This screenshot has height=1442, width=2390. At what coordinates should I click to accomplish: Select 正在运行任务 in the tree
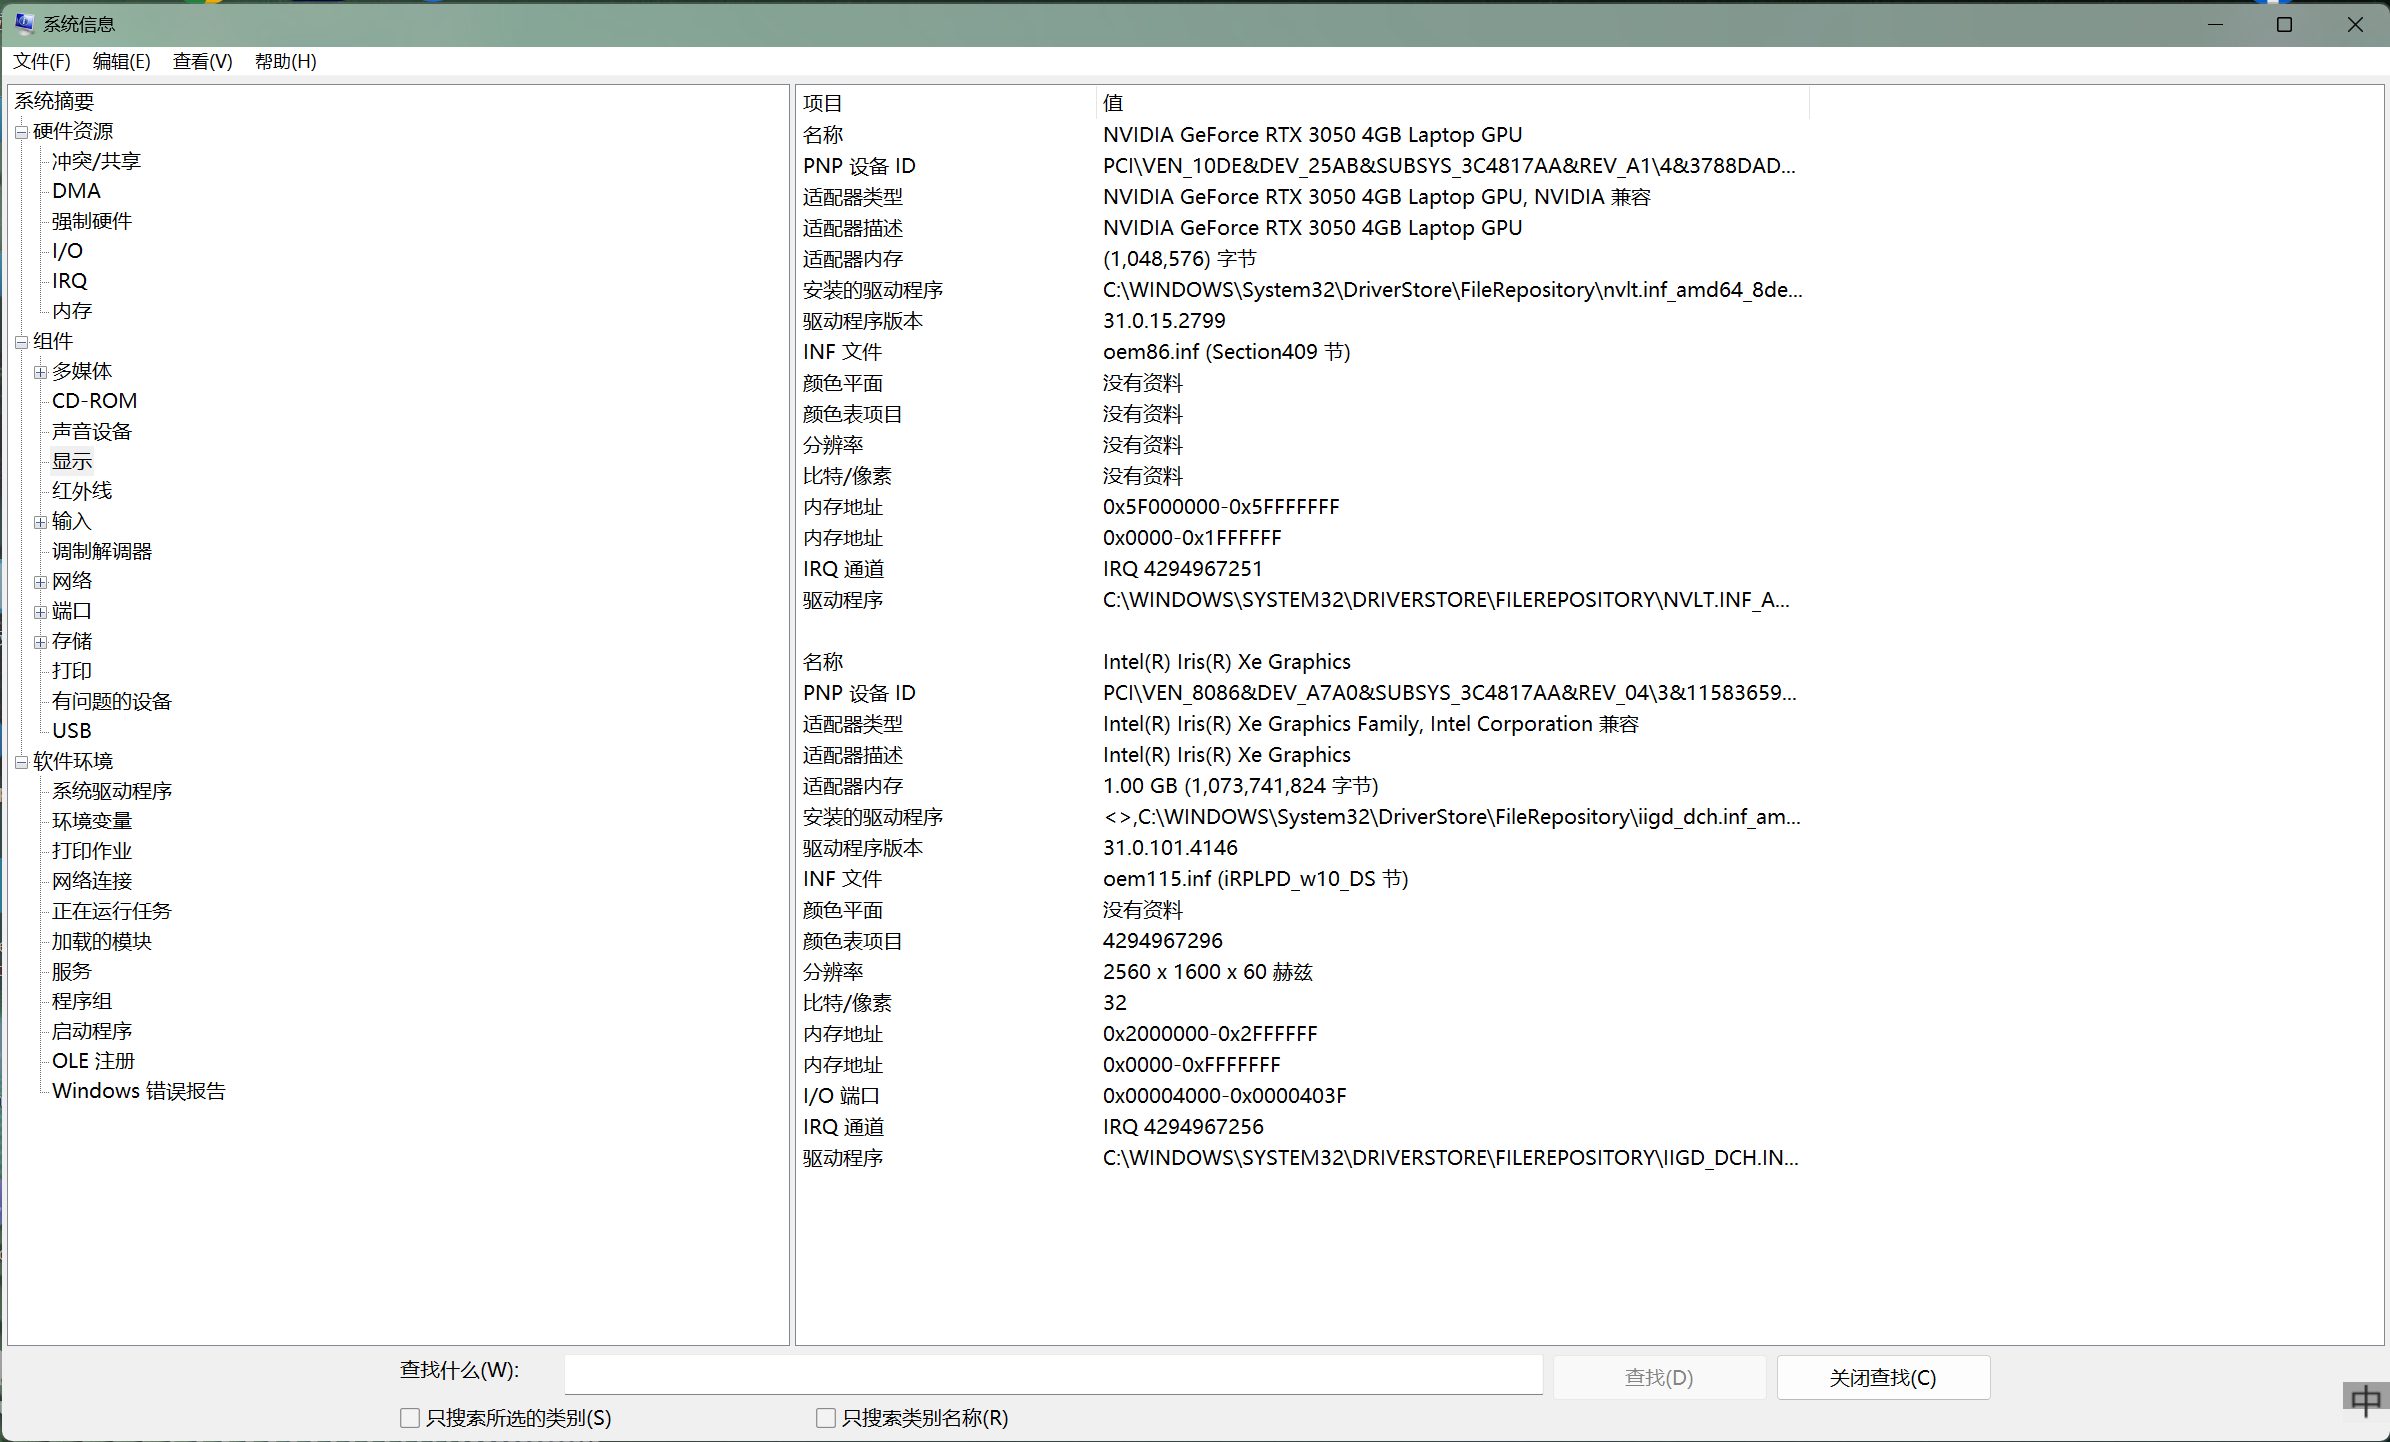tap(111, 911)
